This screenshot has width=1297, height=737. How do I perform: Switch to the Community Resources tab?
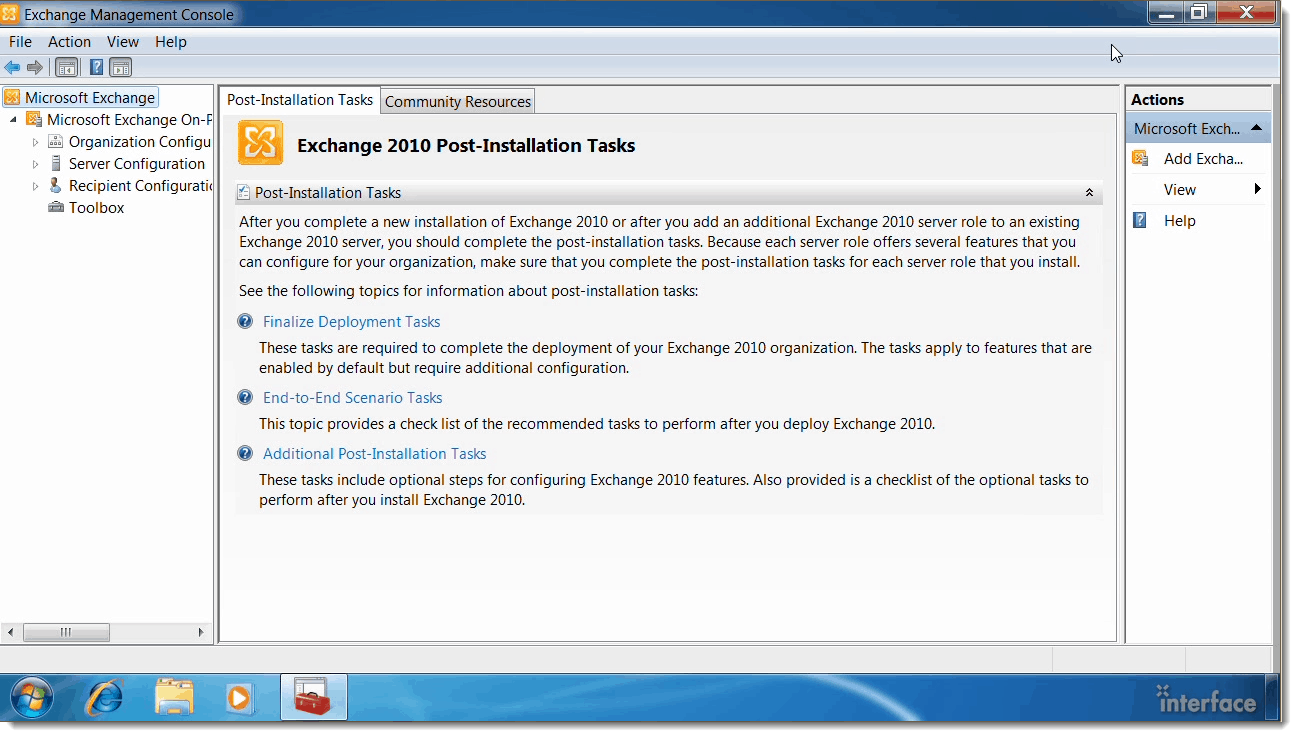457,101
